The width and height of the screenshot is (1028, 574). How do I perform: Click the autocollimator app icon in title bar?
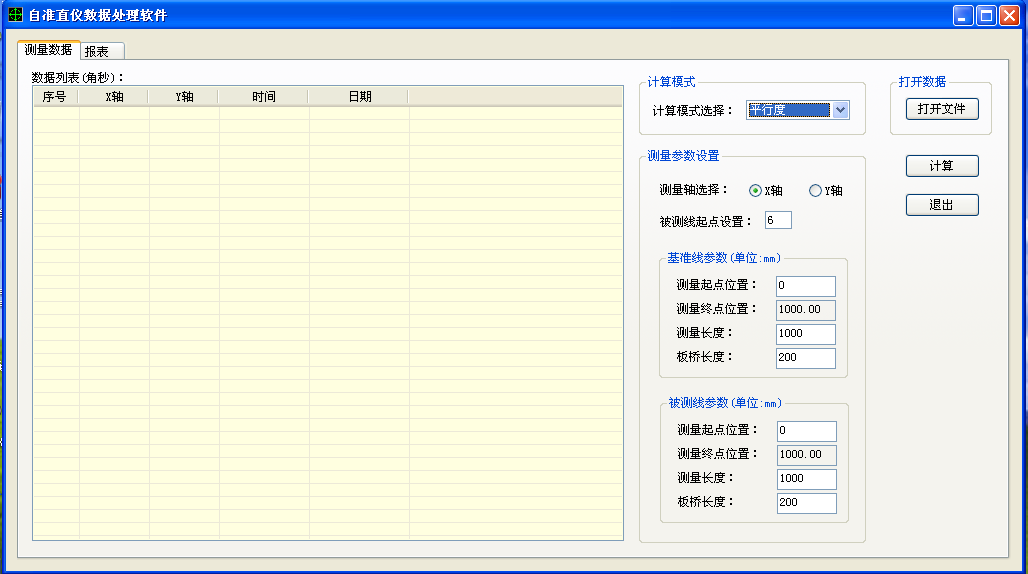(15, 14)
